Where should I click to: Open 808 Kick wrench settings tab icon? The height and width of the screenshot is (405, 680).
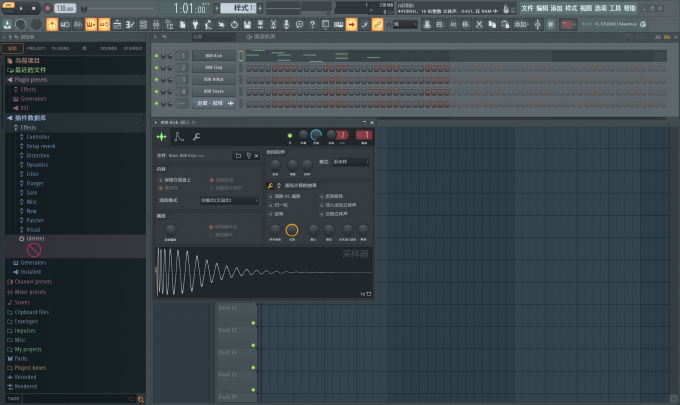[196, 137]
